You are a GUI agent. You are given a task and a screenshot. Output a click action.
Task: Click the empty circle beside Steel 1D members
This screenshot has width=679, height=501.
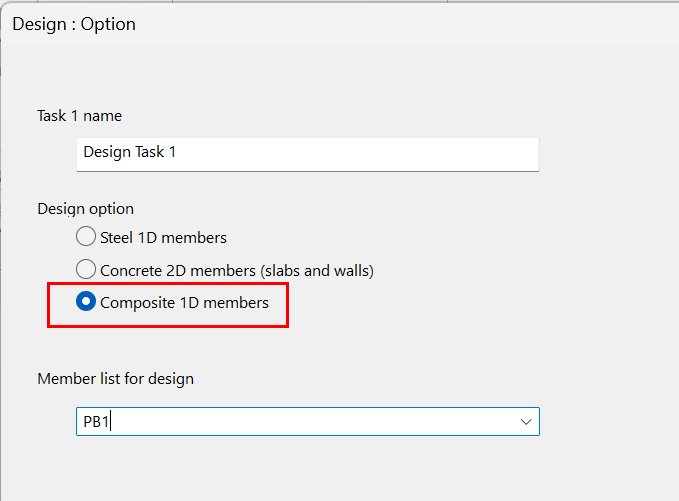pyautogui.click(x=87, y=238)
